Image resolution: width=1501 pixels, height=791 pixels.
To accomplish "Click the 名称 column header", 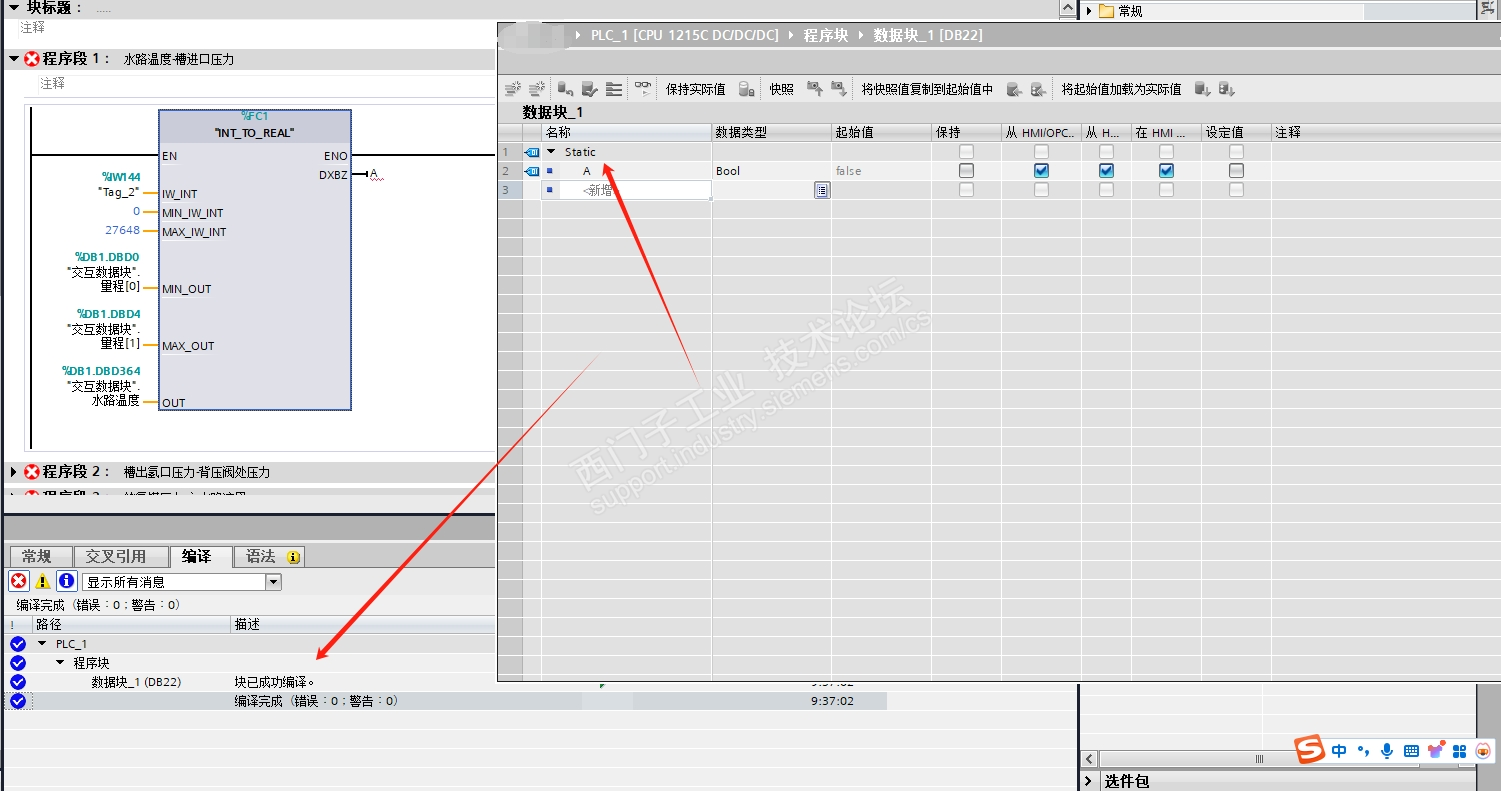I will pos(626,132).
